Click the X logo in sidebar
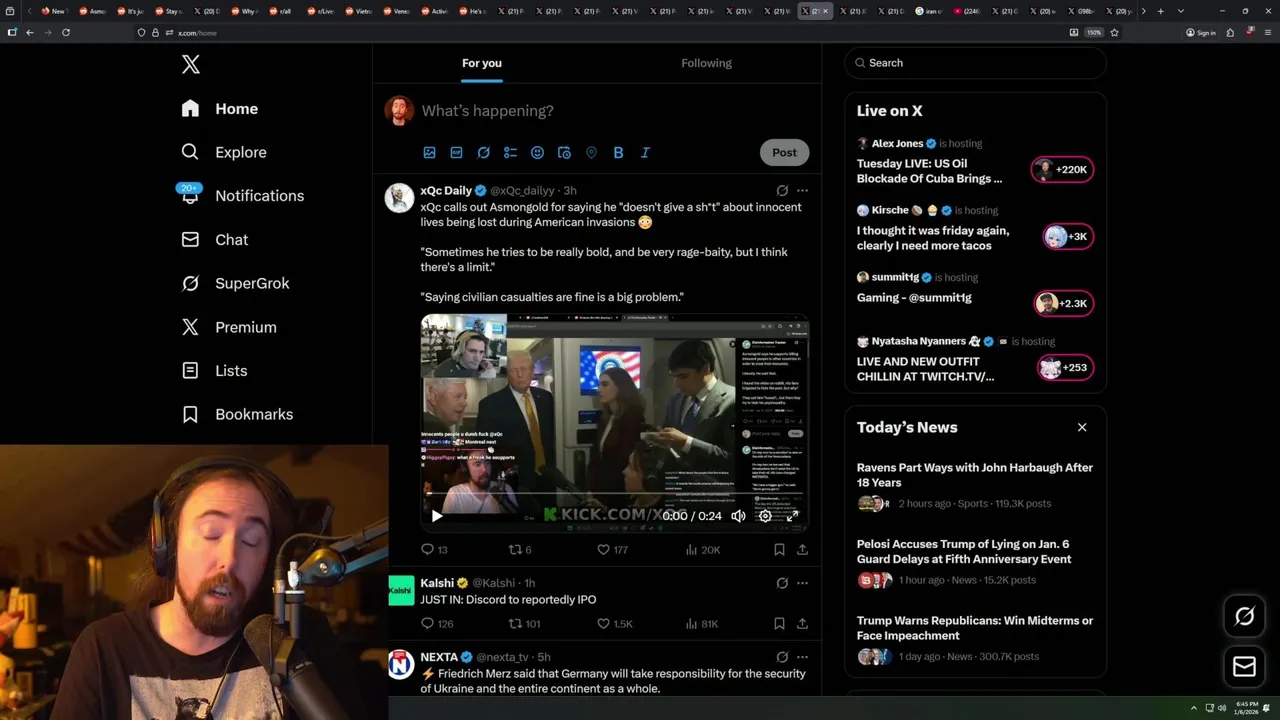This screenshot has height=720, width=1280. [191, 65]
